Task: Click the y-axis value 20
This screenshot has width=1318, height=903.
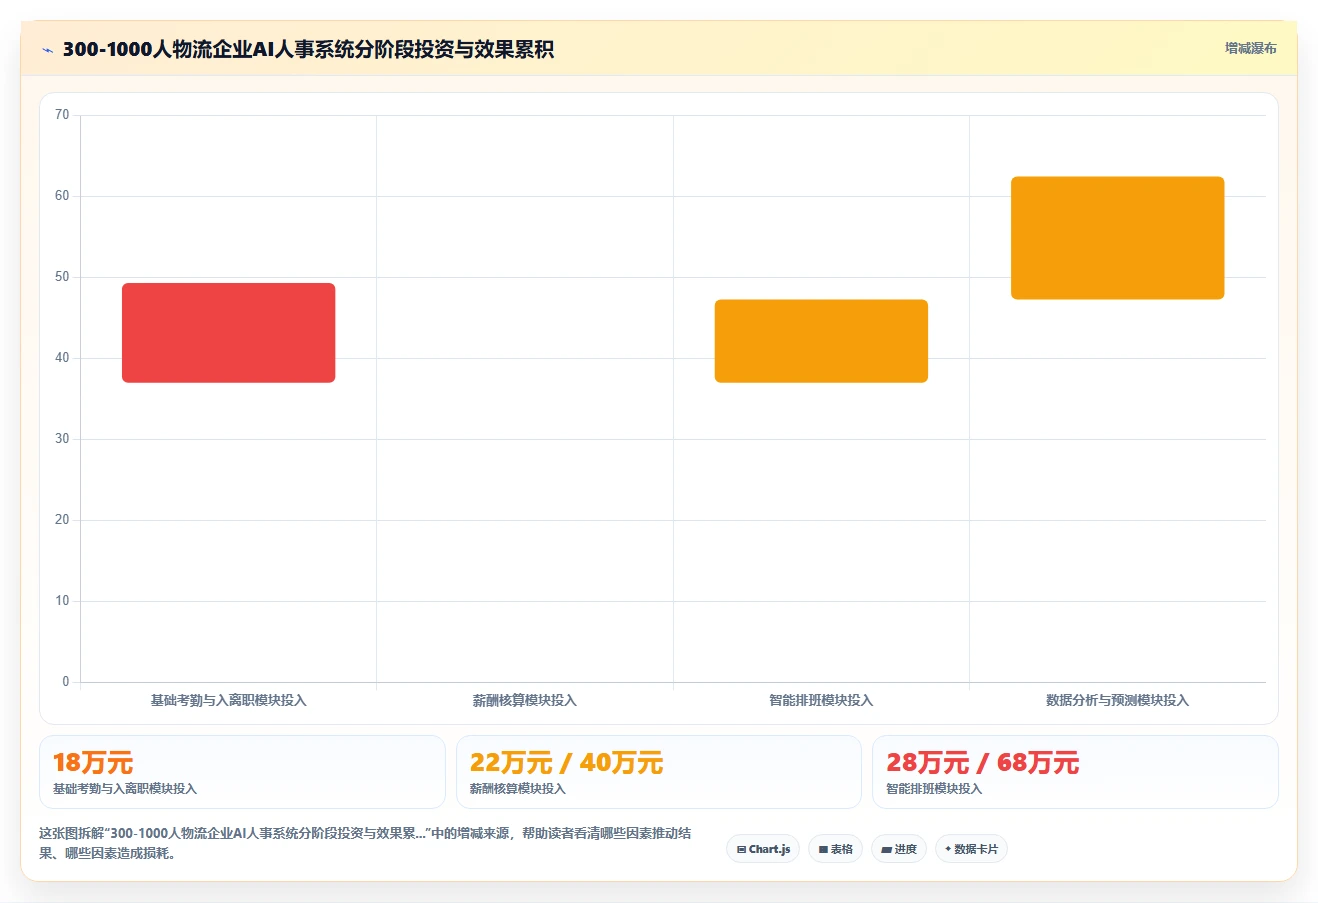Action: click(62, 520)
